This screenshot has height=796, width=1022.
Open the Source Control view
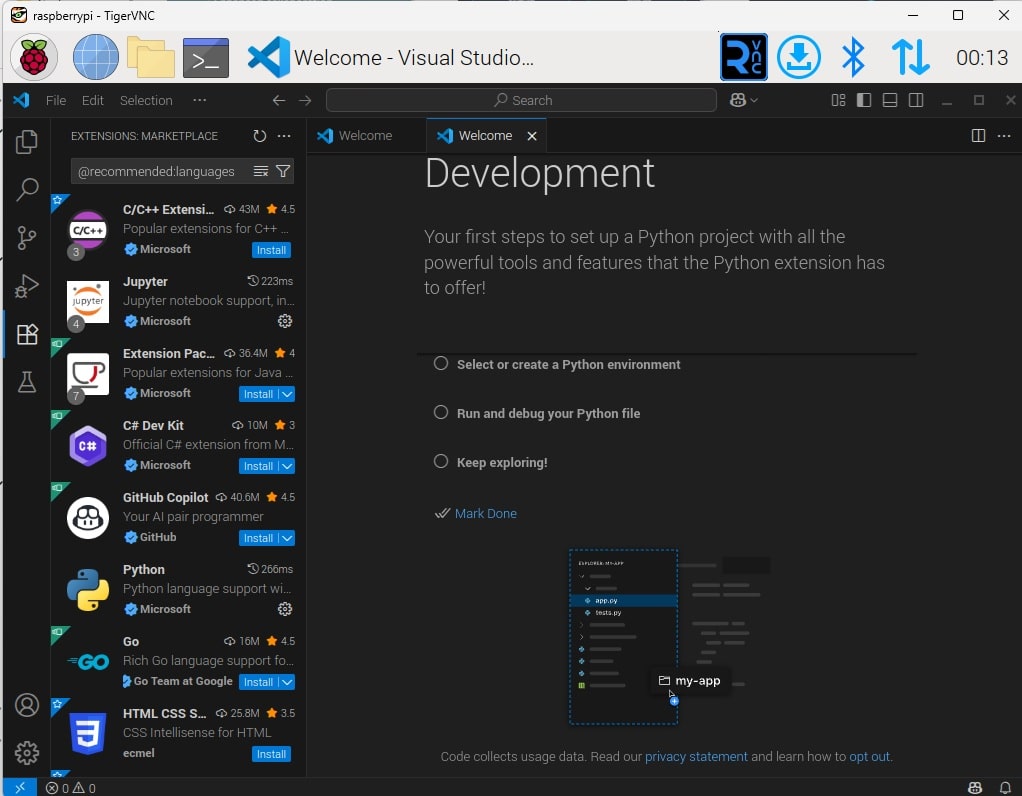pos(27,238)
